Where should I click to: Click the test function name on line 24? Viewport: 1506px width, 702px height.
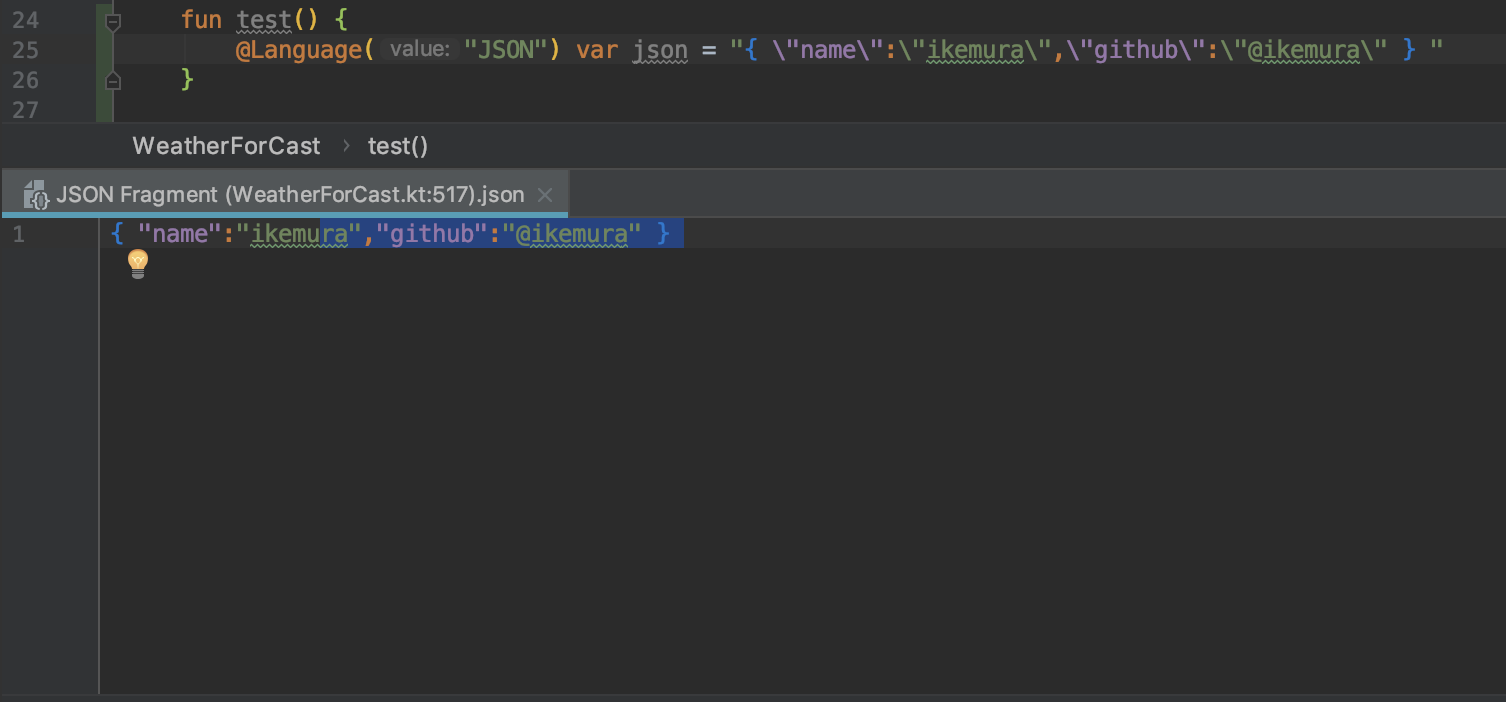point(264,19)
